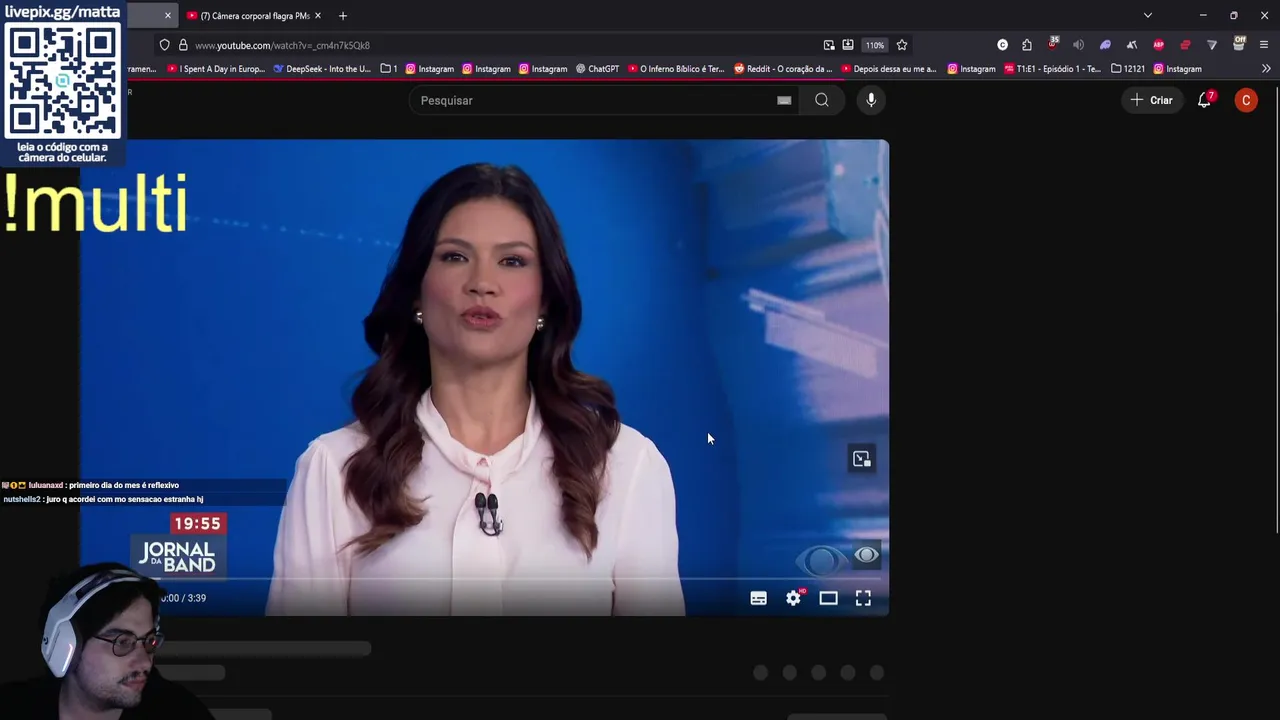The width and height of the screenshot is (1280, 720).
Task: Click the toolbar extension with a 35 badge
Action: [x=1053, y=44]
